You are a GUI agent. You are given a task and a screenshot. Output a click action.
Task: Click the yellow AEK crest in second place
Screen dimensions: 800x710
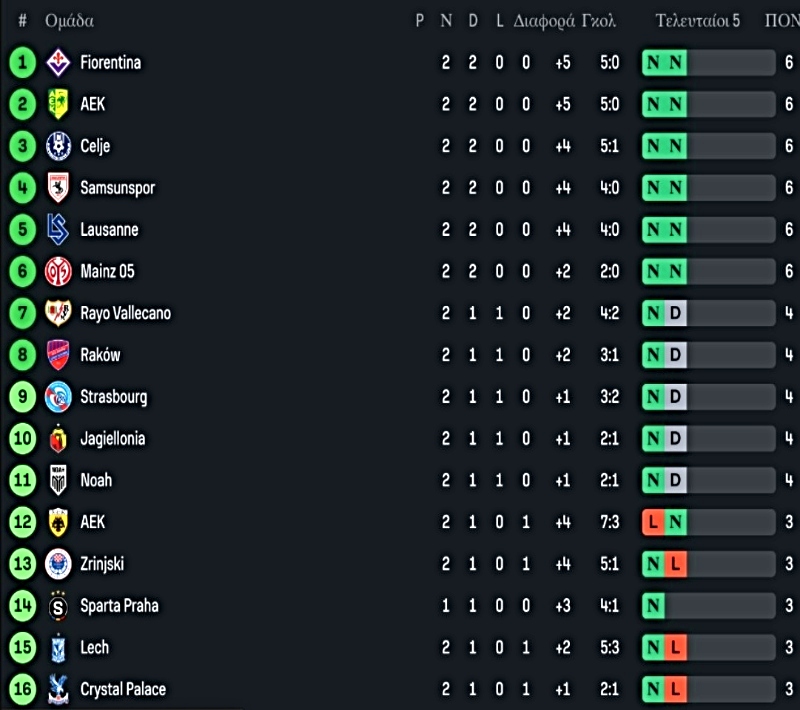[x=58, y=104]
